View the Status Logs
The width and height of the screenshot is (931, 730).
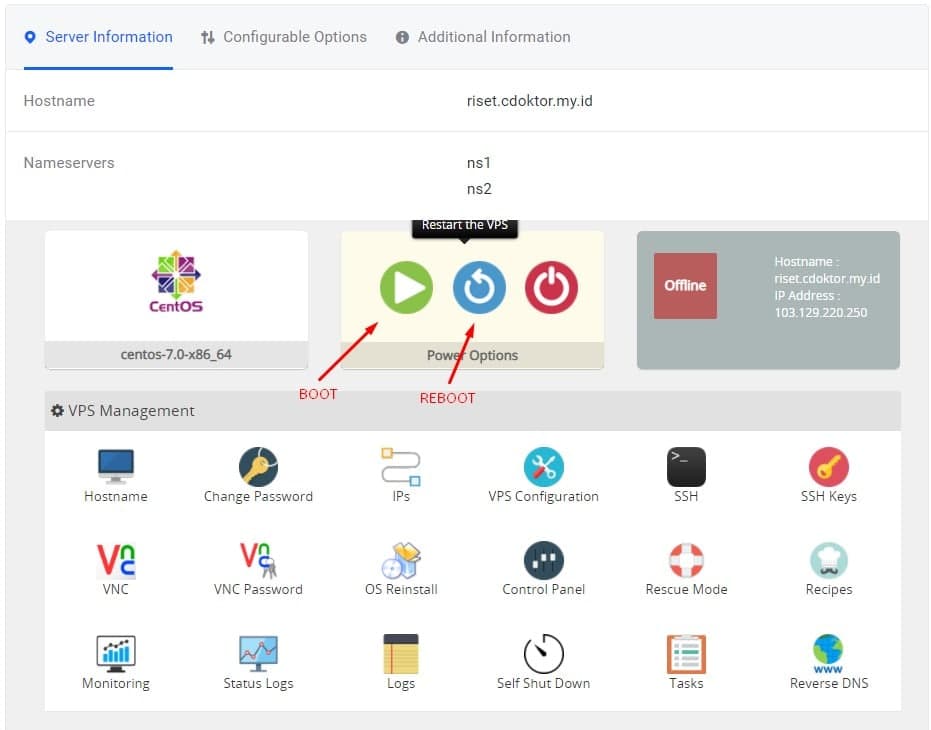click(258, 654)
